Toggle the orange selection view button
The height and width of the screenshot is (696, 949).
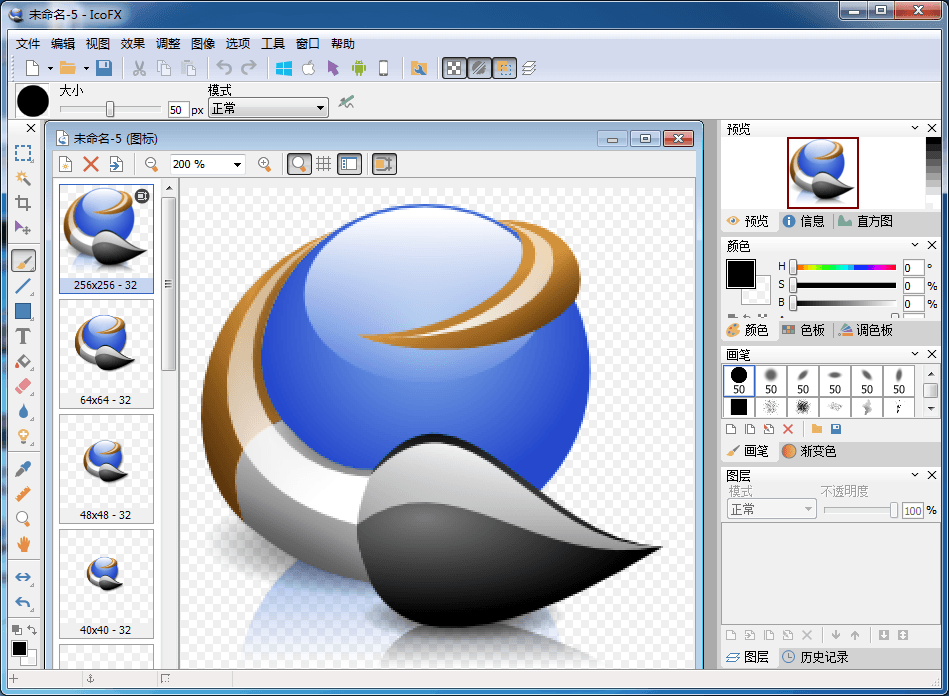tap(504, 68)
